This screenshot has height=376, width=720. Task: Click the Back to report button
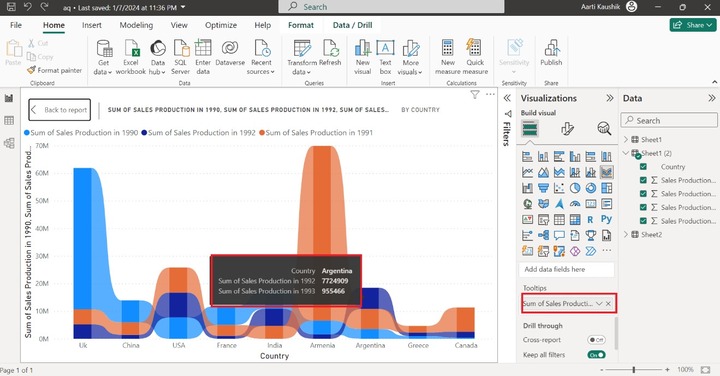coord(60,110)
